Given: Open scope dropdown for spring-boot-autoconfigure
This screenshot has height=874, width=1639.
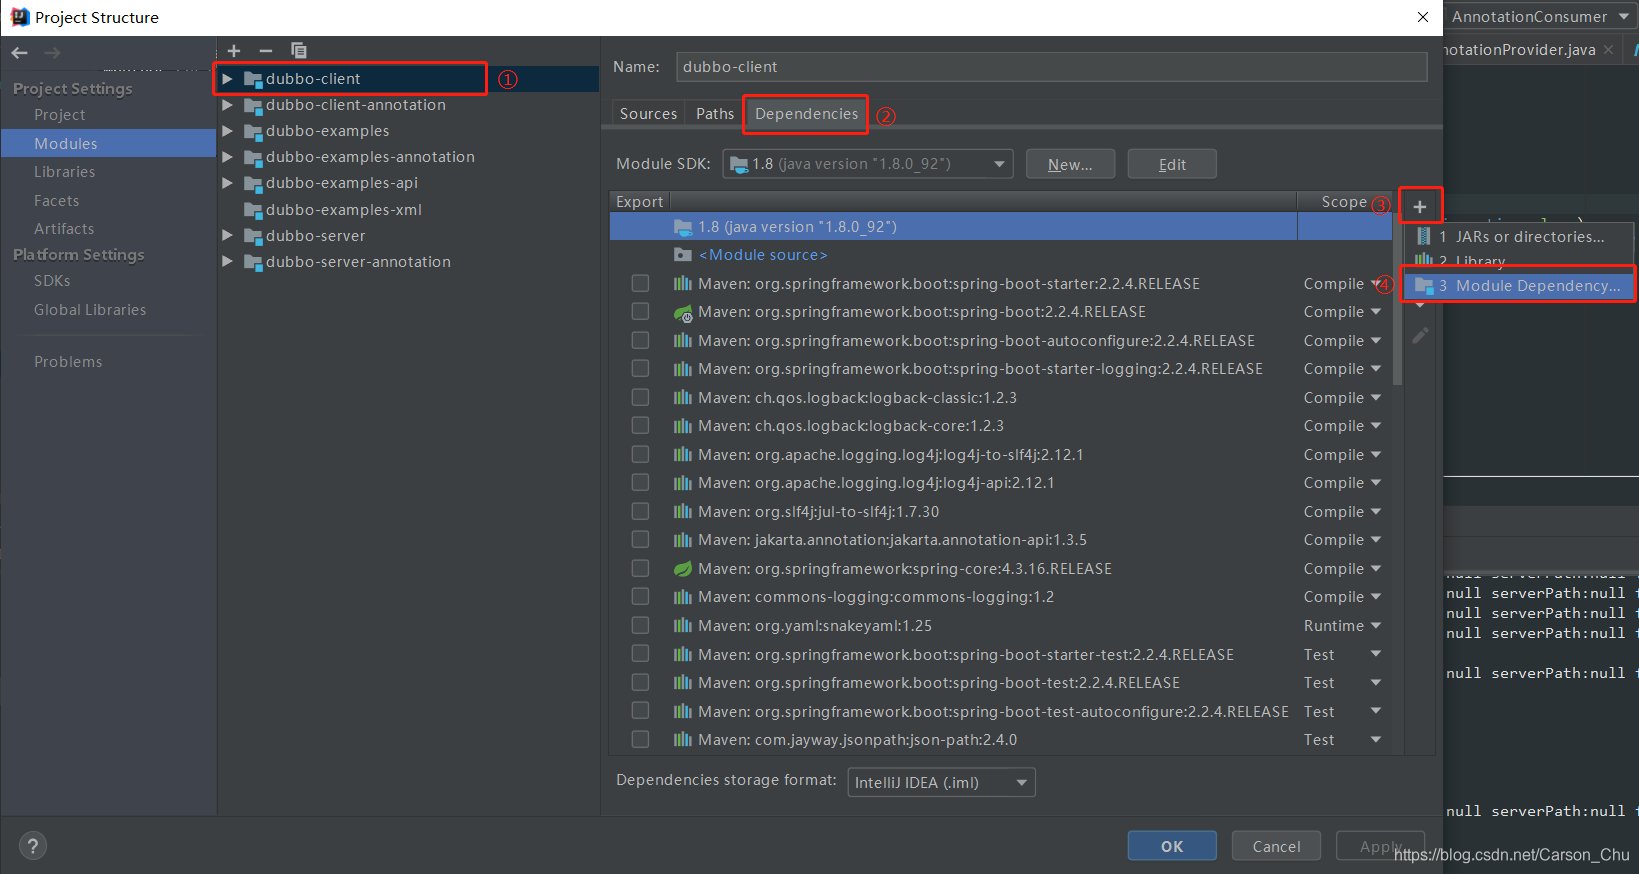Looking at the screenshot, I should click(1376, 341).
